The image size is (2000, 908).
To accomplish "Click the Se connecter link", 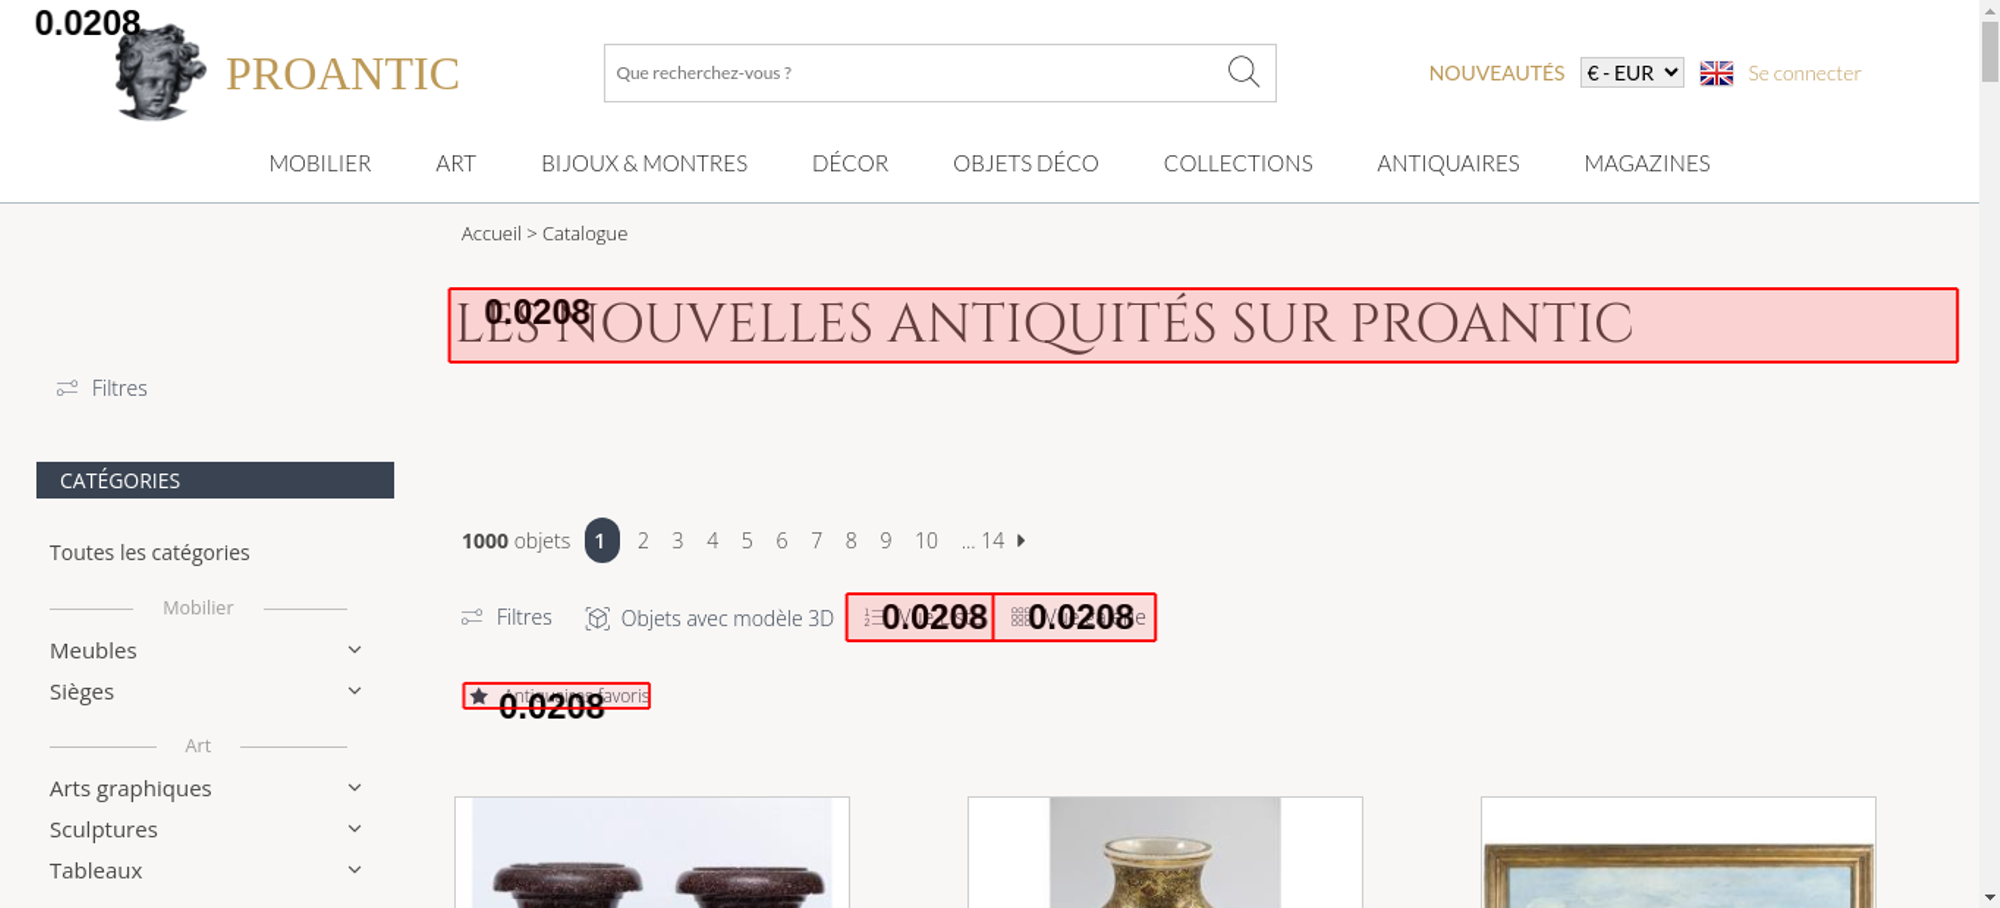I will [1804, 73].
